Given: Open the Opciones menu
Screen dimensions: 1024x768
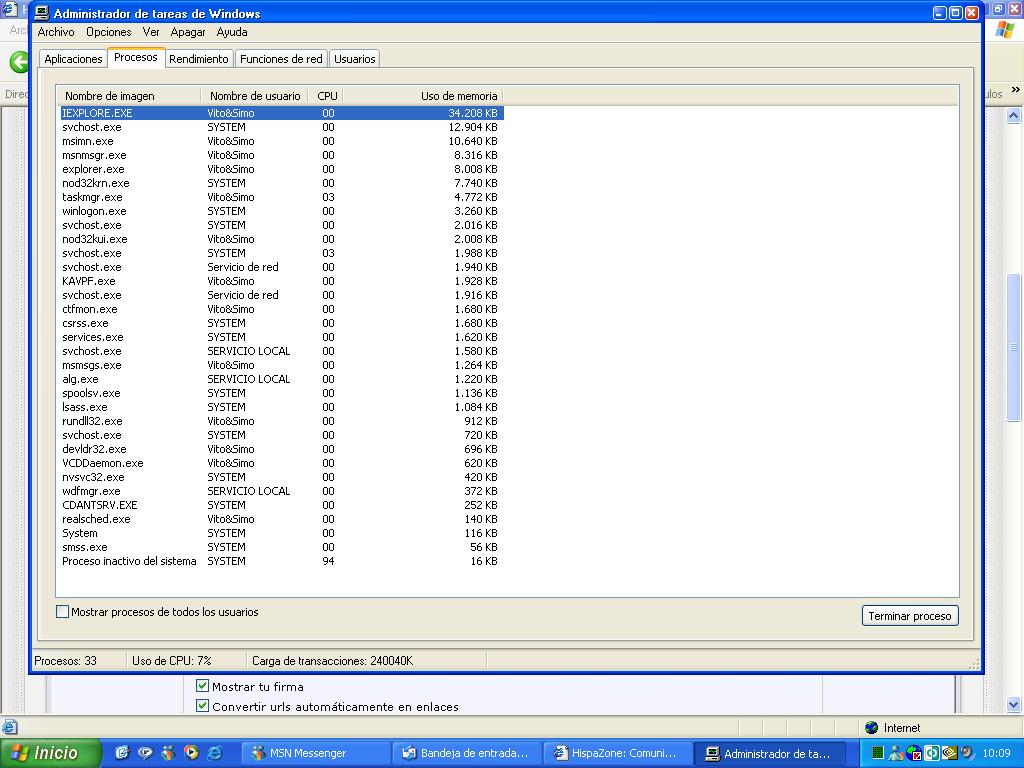Looking at the screenshot, I should click(108, 32).
